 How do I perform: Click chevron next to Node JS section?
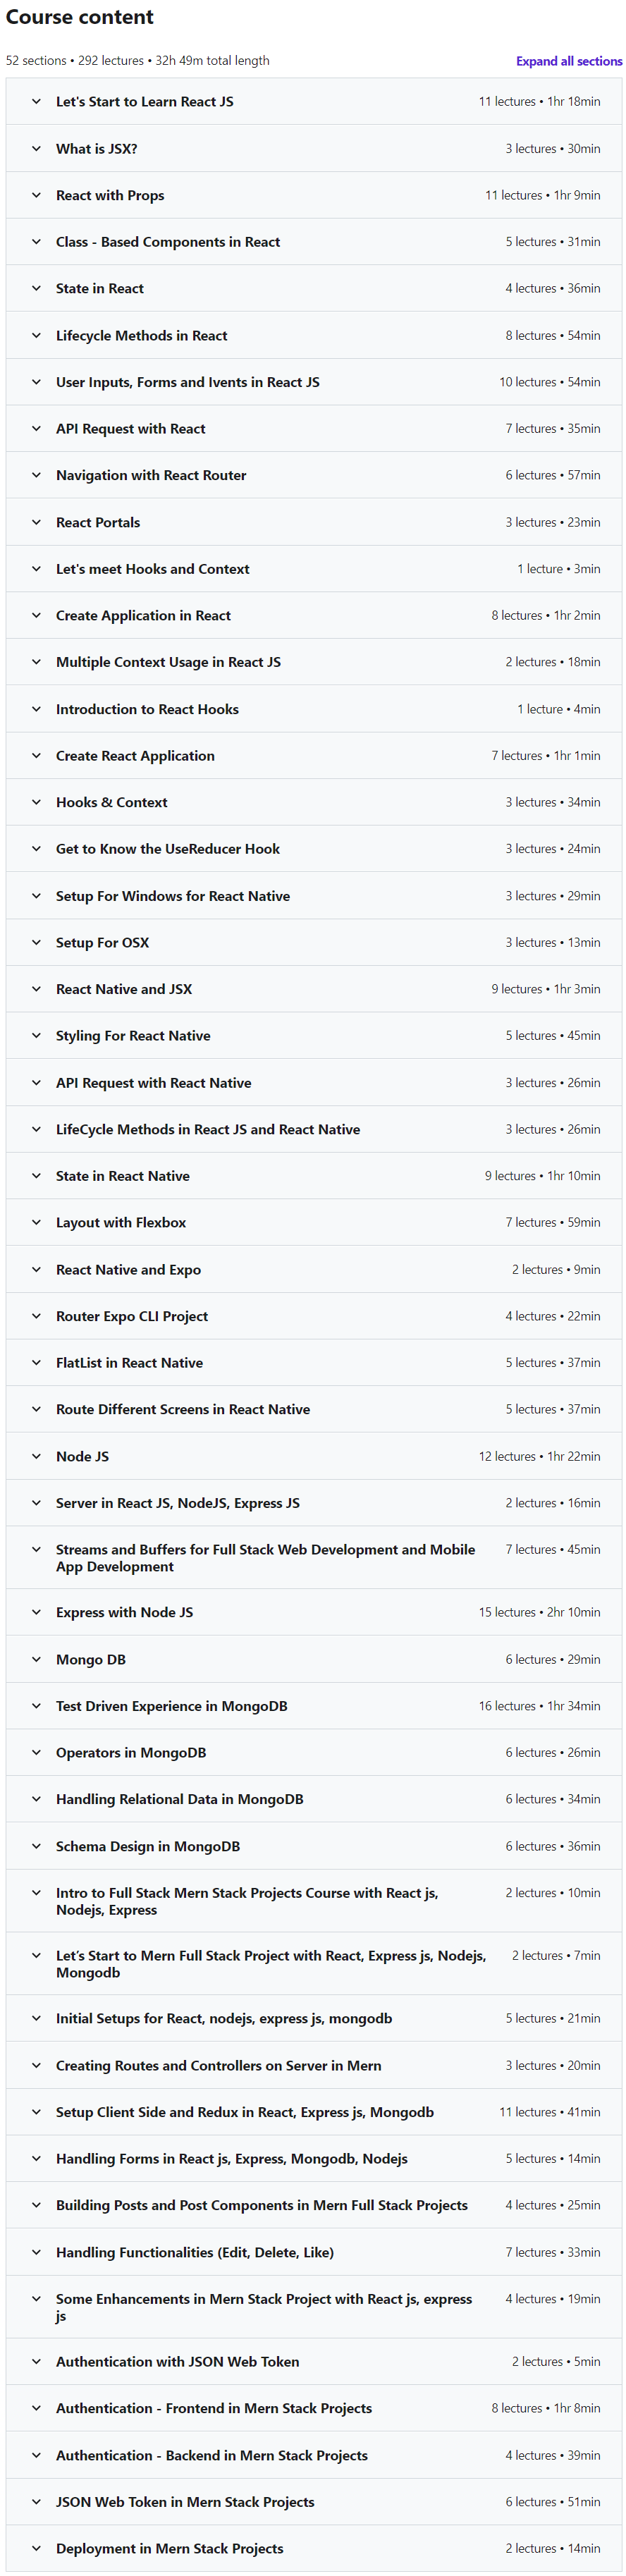tap(36, 1456)
